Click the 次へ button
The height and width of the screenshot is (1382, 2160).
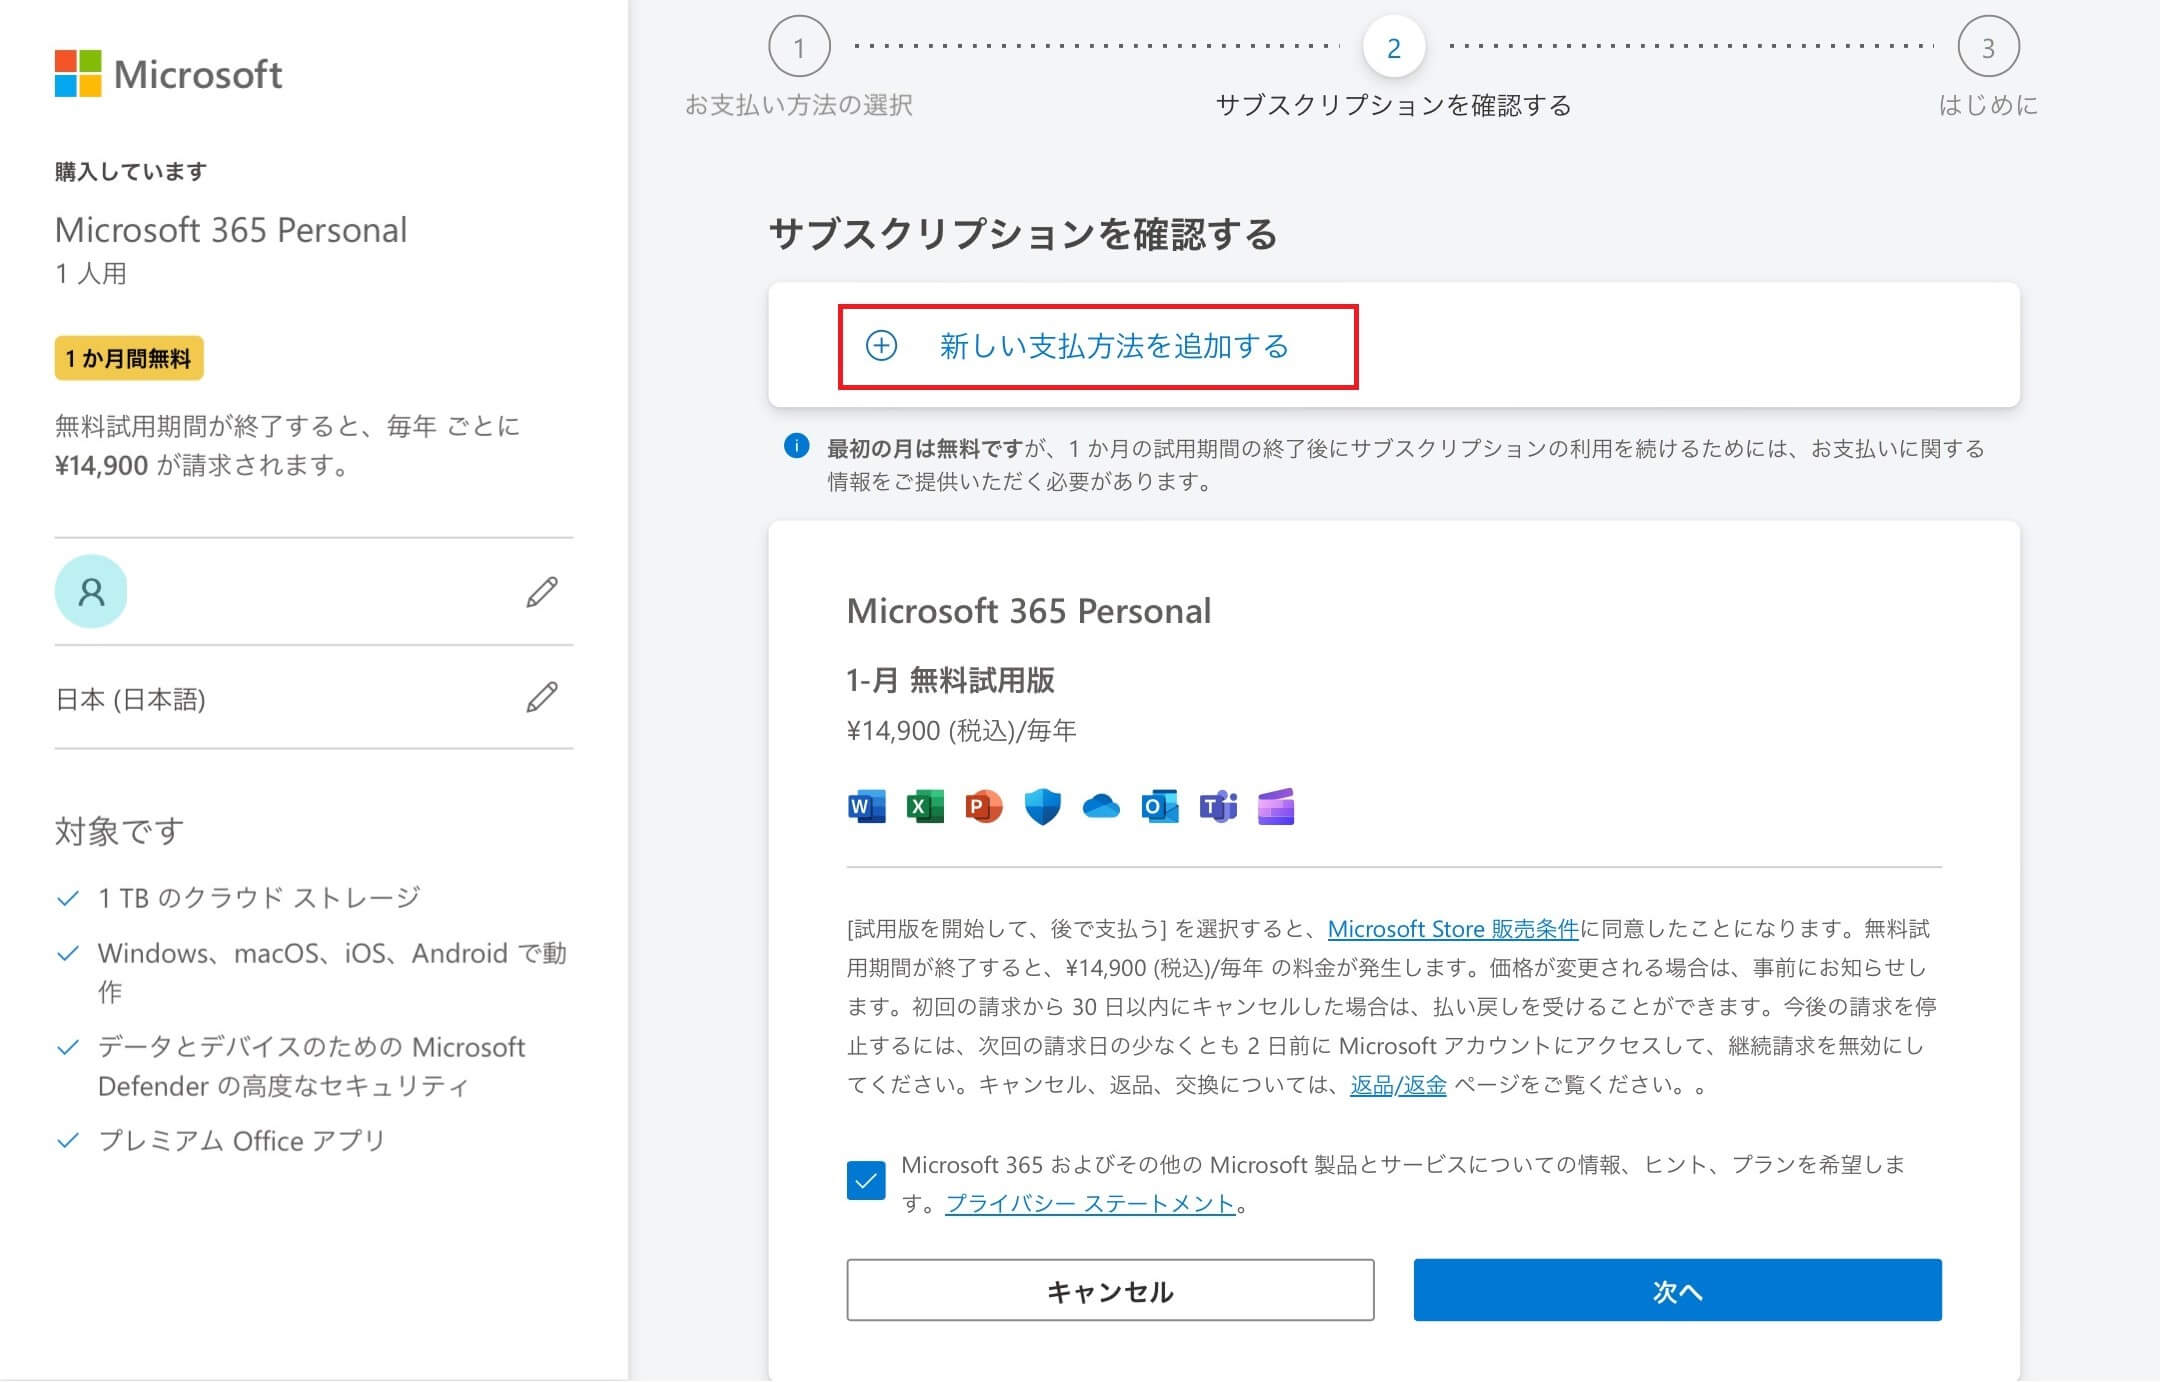(x=1677, y=1290)
